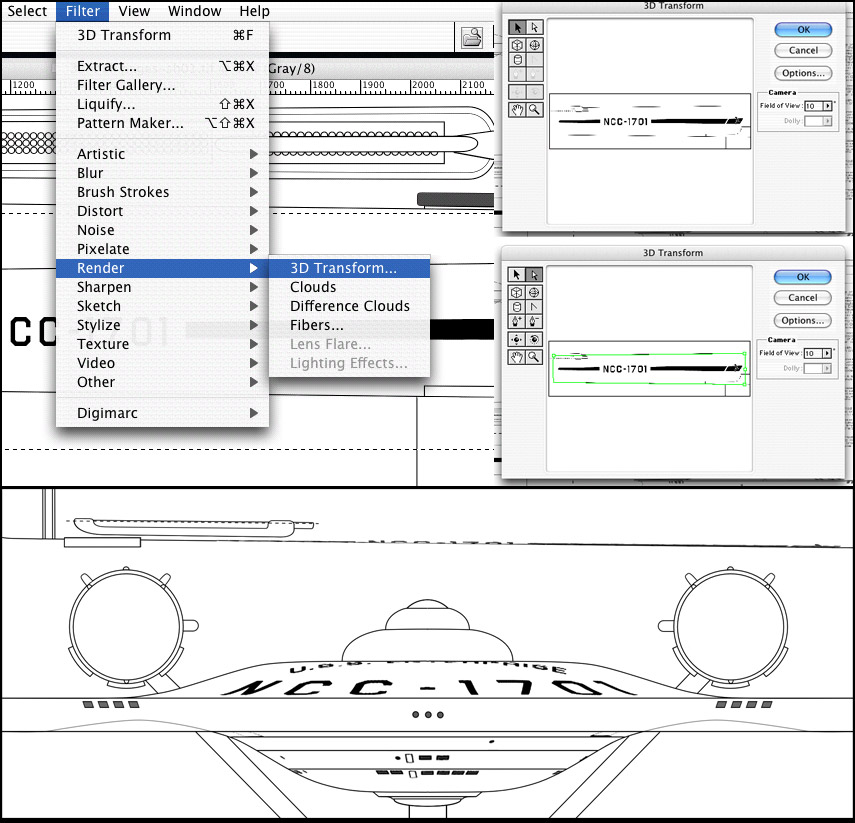Open the Help menu
This screenshot has width=855, height=823.
click(x=254, y=11)
